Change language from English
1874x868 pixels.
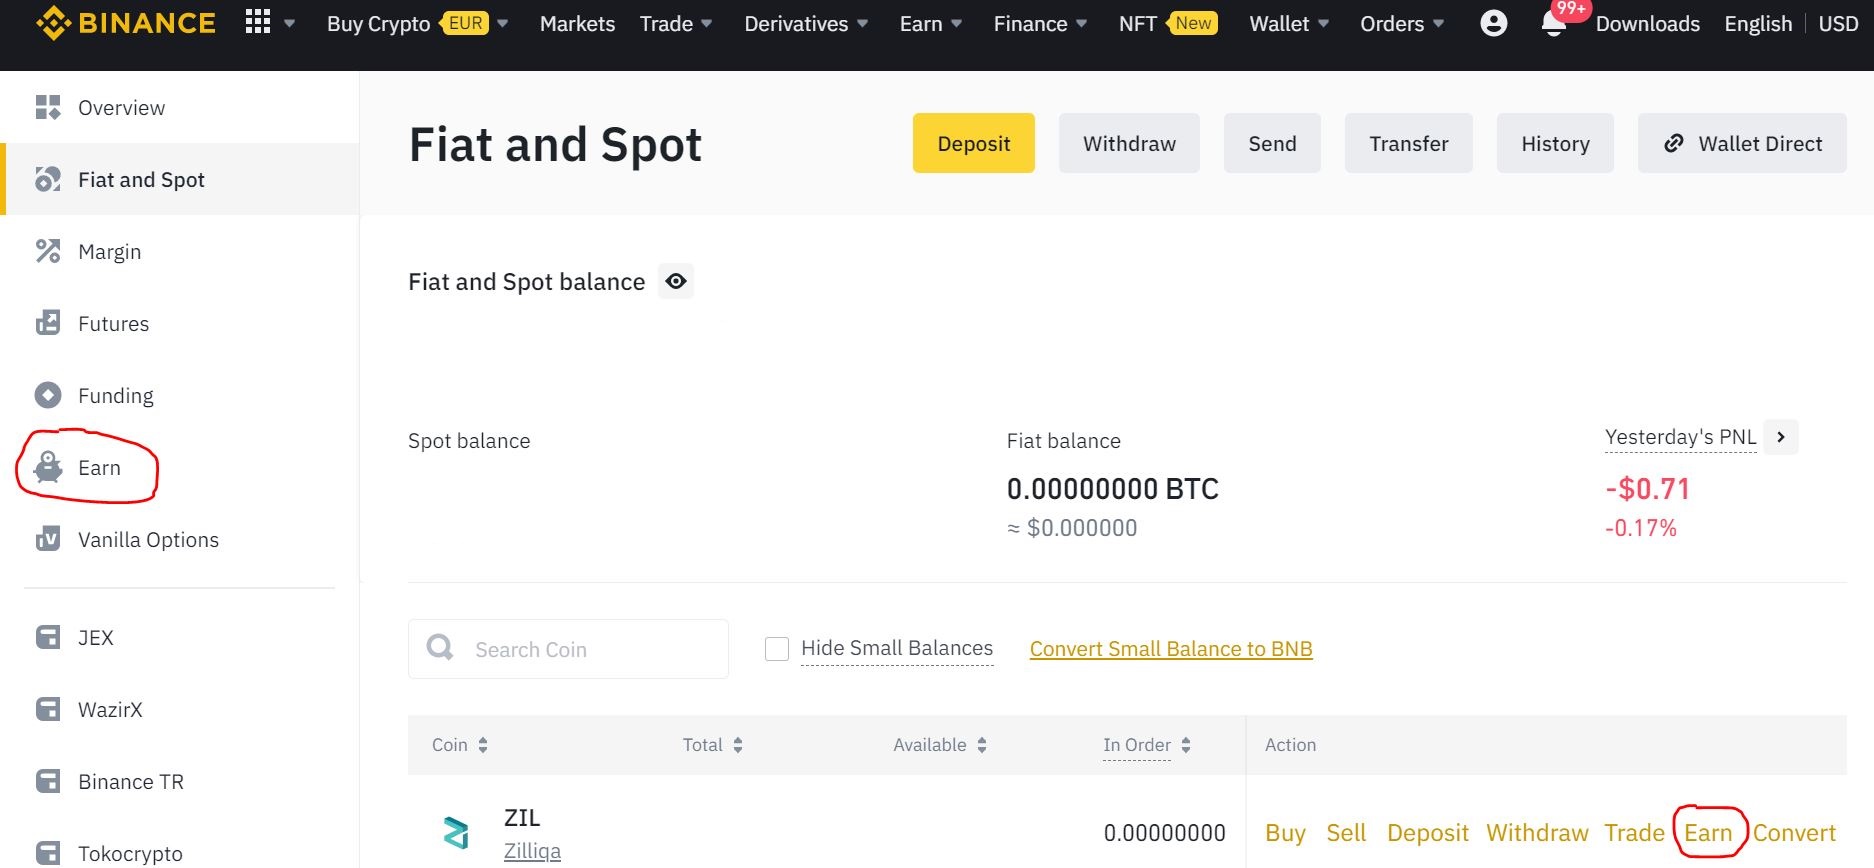coord(1758,23)
